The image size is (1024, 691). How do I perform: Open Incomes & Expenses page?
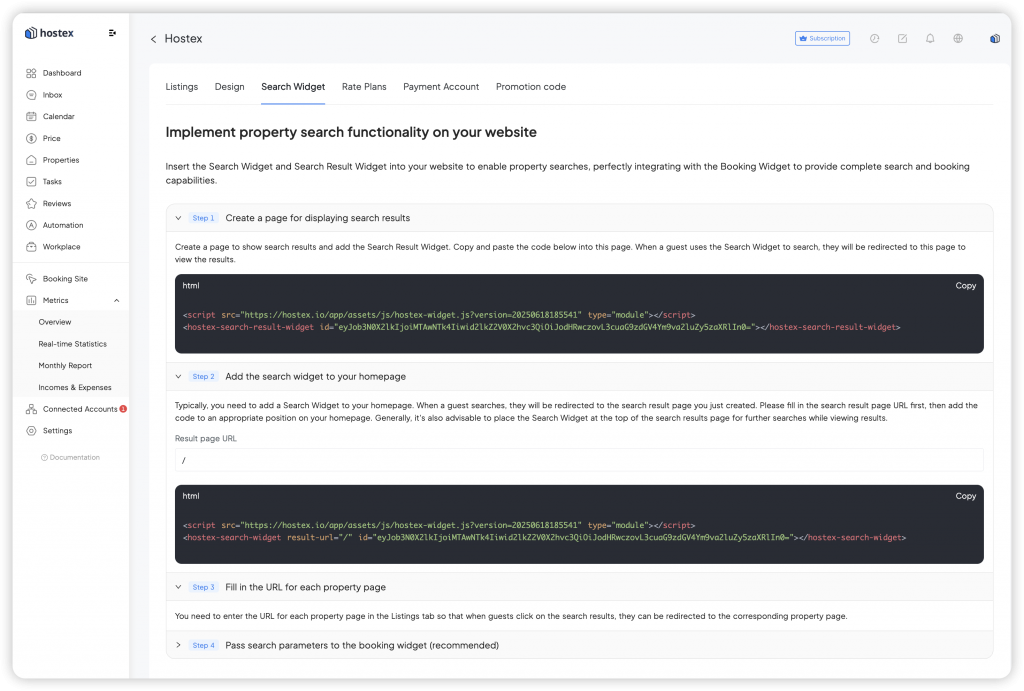click(x=75, y=387)
